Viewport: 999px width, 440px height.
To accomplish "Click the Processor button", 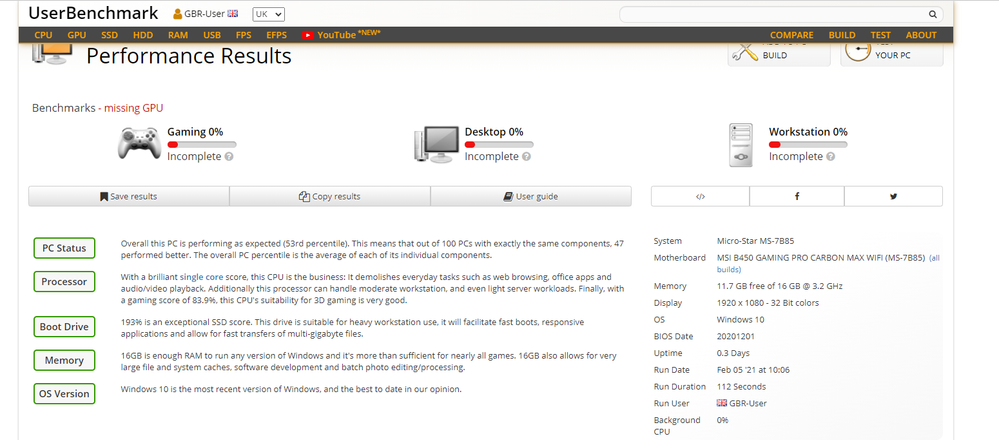I will pos(64,281).
